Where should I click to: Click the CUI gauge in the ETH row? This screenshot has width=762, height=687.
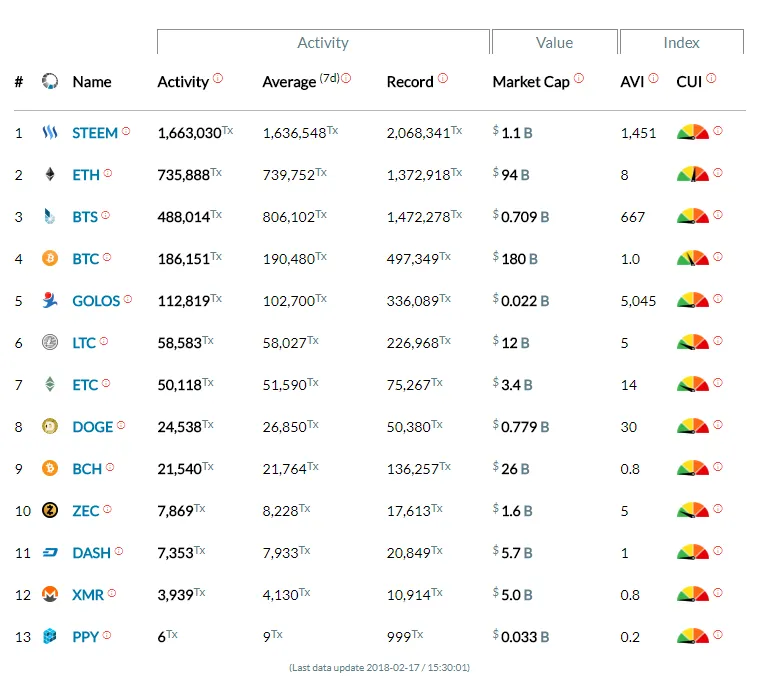coord(693,174)
